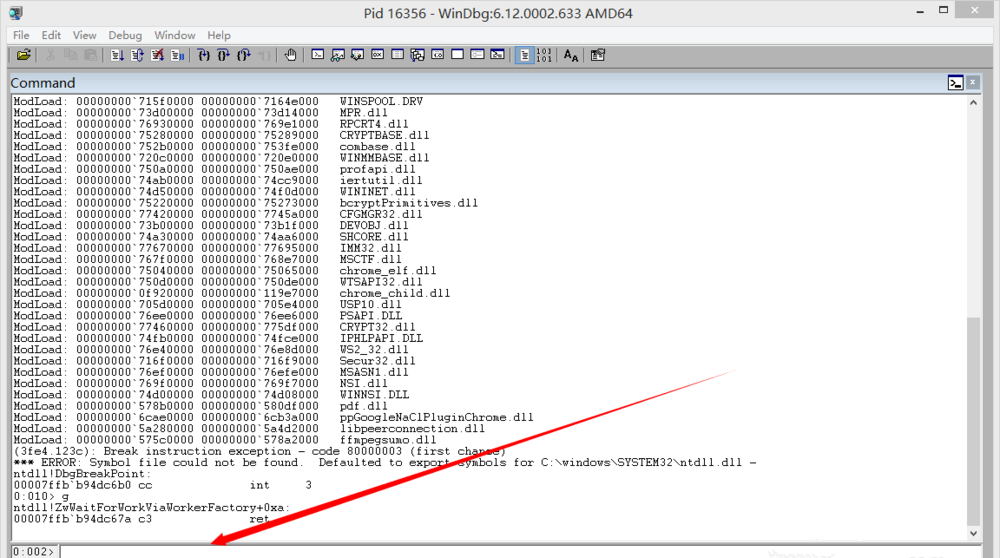Viewport: 1000px width, 558px height.
Task: Click the 'chrome_child.dll' module name
Action: click(395, 293)
